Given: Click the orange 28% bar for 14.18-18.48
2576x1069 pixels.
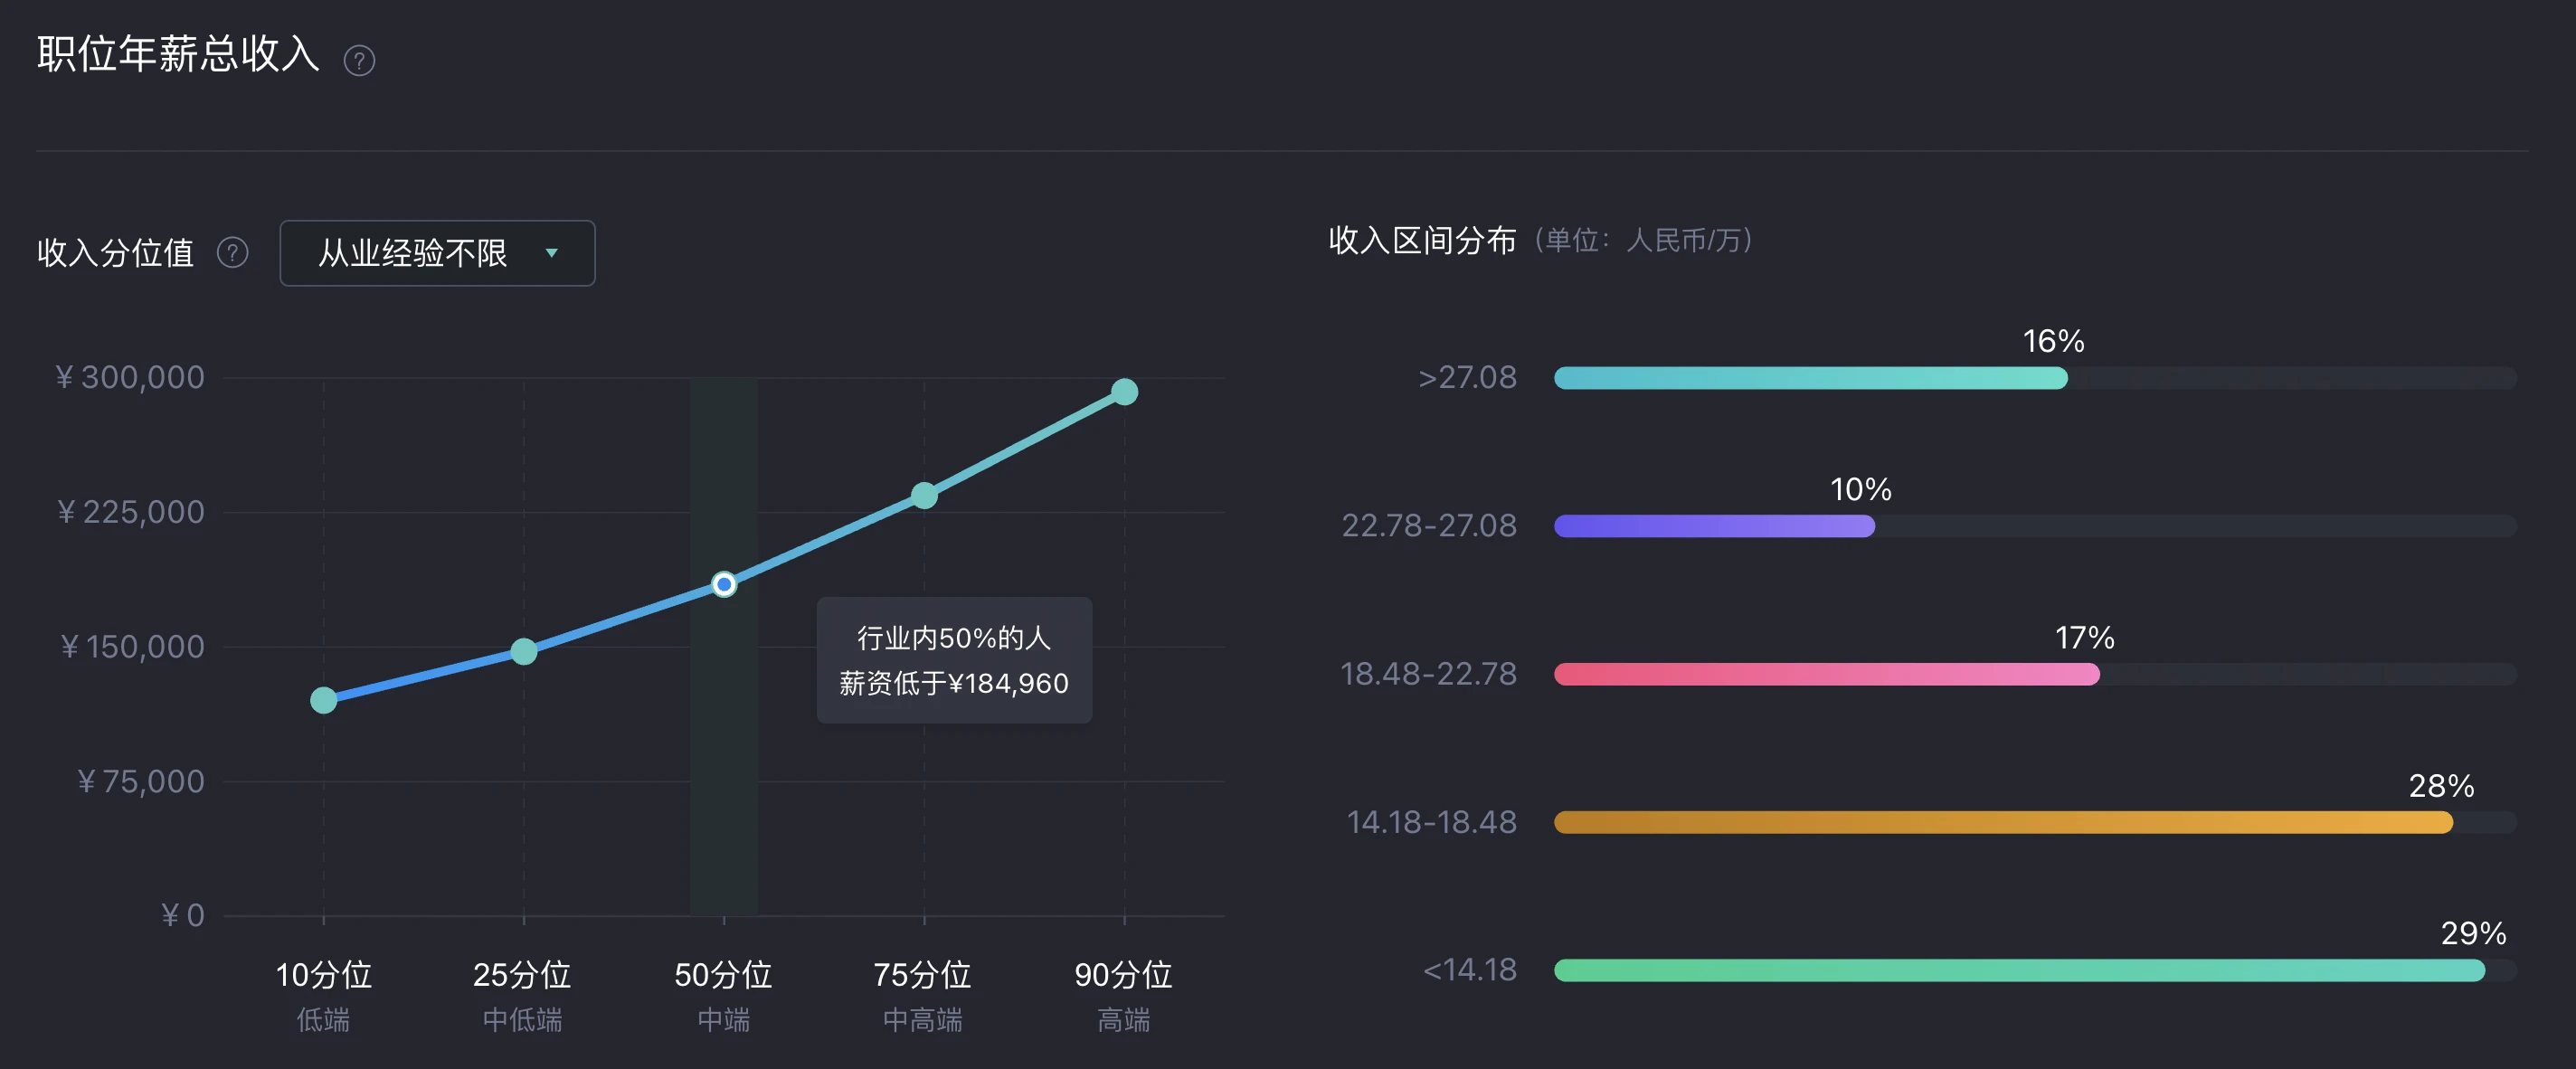Looking at the screenshot, I should [x=2003, y=822].
